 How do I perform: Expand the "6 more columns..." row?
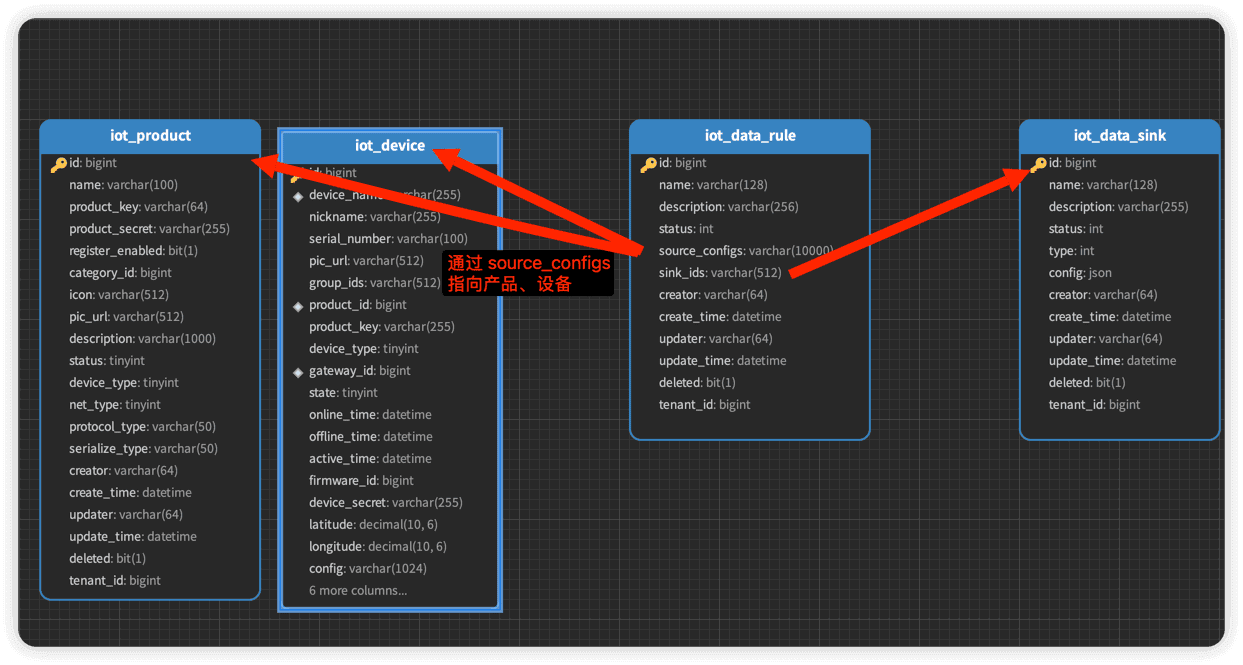pyautogui.click(x=358, y=591)
